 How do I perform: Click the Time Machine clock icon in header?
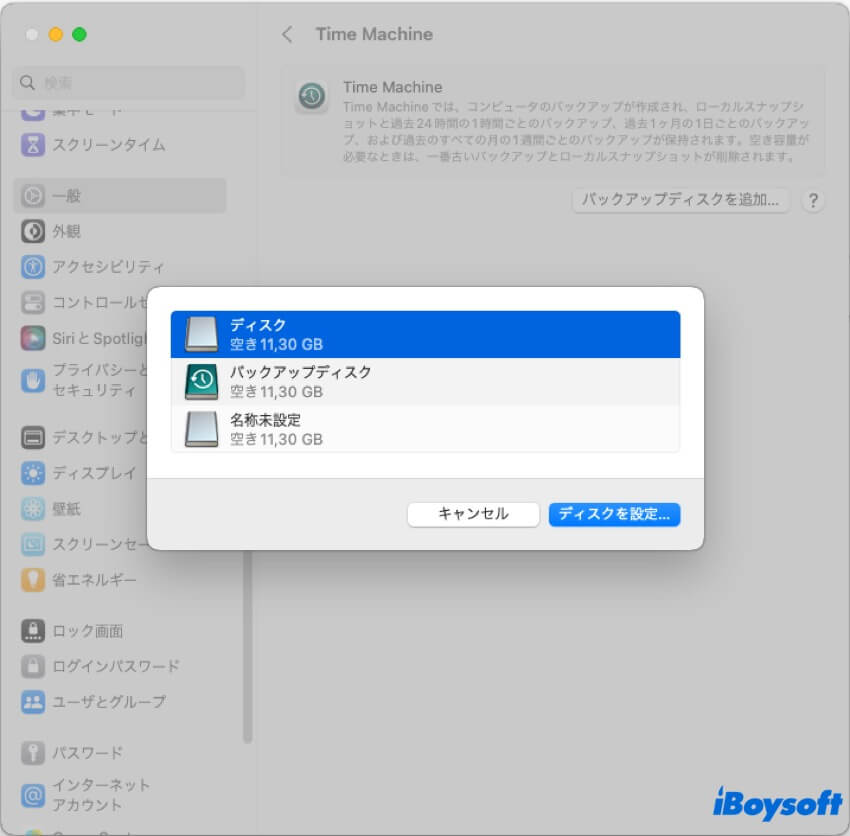pyautogui.click(x=311, y=97)
